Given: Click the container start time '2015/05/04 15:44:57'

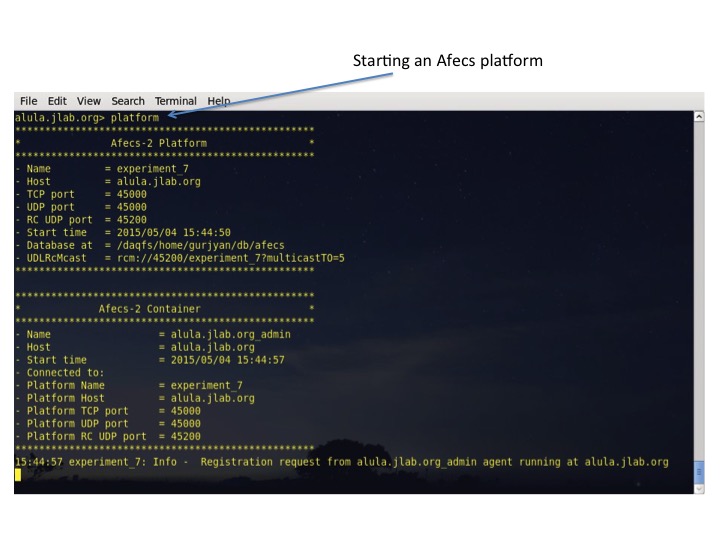Looking at the screenshot, I should coord(228,360).
